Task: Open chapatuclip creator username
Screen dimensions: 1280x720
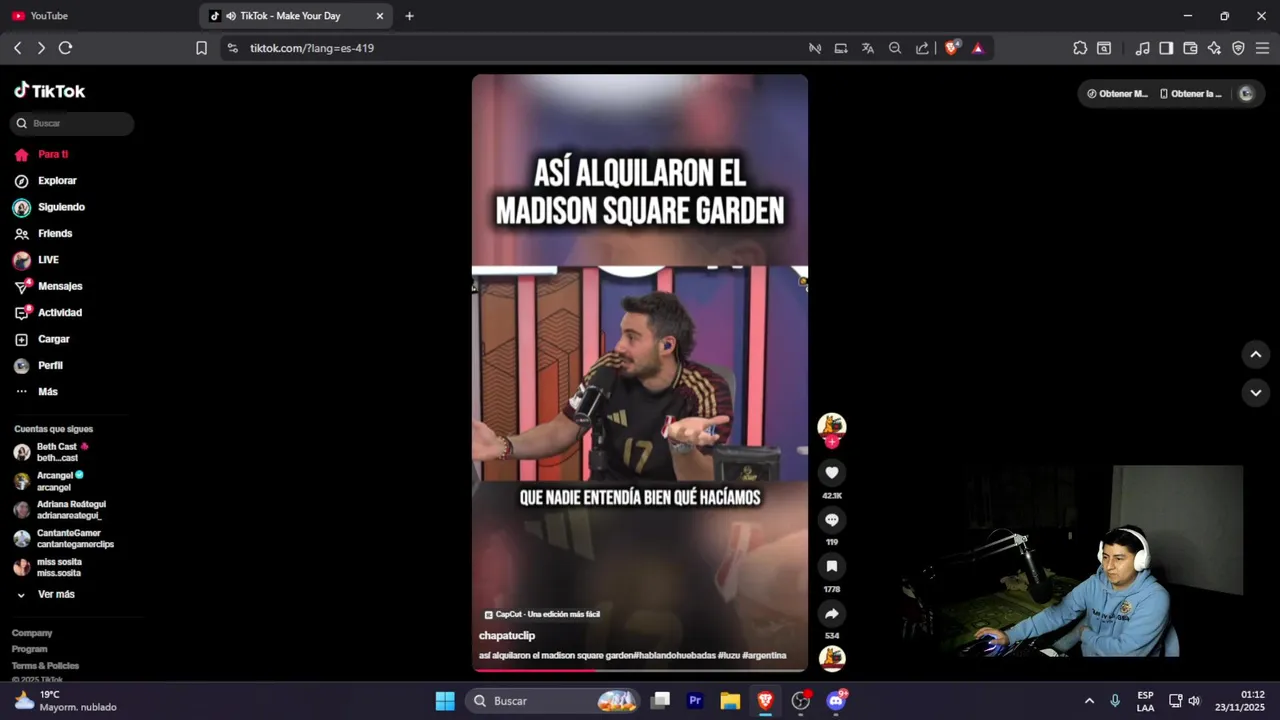Action: click(507, 636)
